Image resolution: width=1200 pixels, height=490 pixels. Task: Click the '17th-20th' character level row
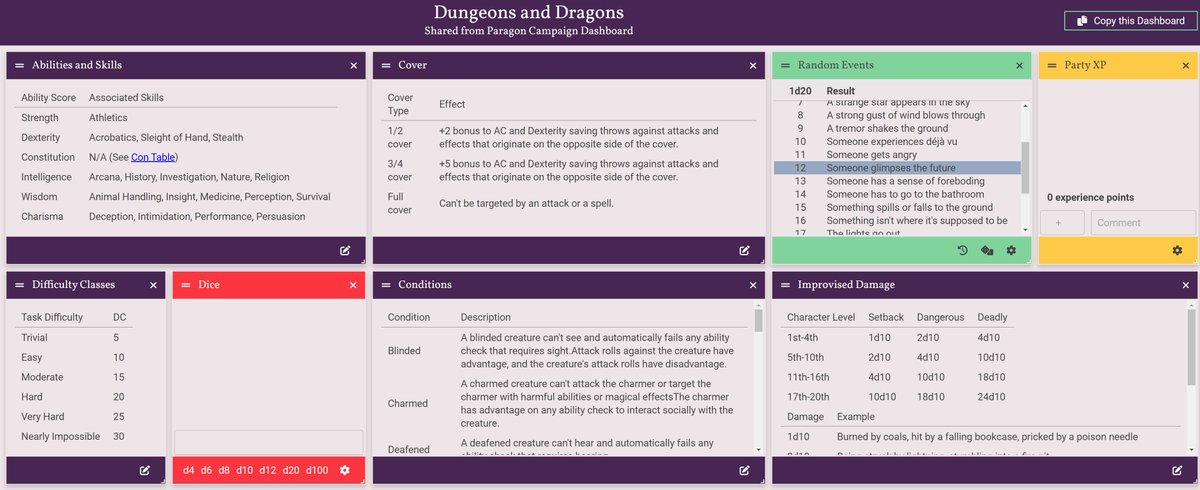coord(897,397)
